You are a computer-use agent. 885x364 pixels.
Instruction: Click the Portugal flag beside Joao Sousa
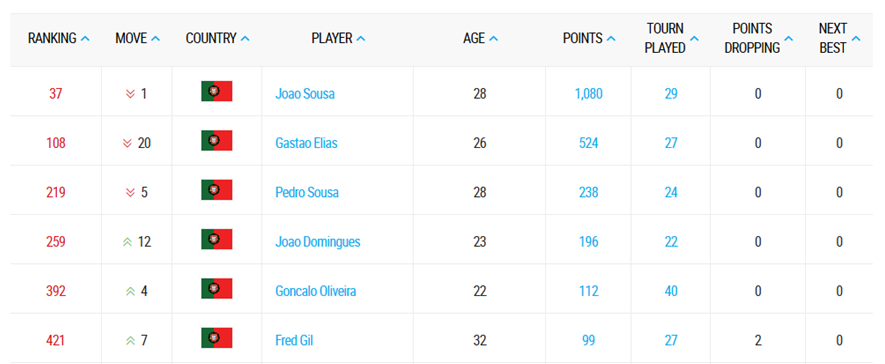tap(217, 91)
